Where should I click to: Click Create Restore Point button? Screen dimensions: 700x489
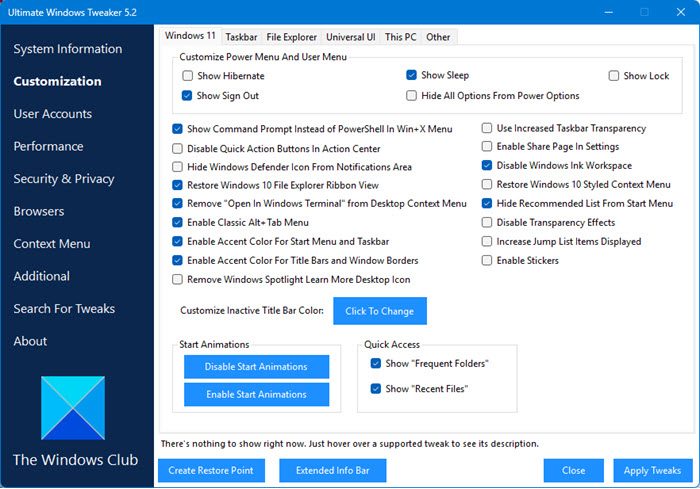coord(211,471)
